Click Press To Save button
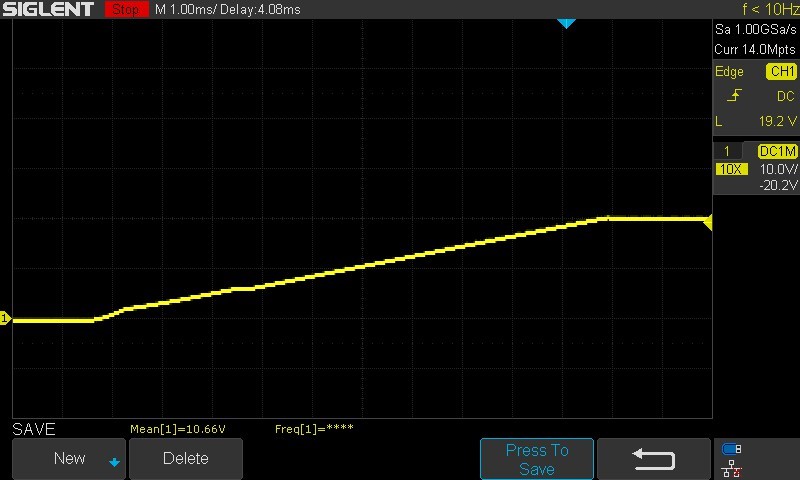This screenshot has width=800, height=480. coord(537,459)
